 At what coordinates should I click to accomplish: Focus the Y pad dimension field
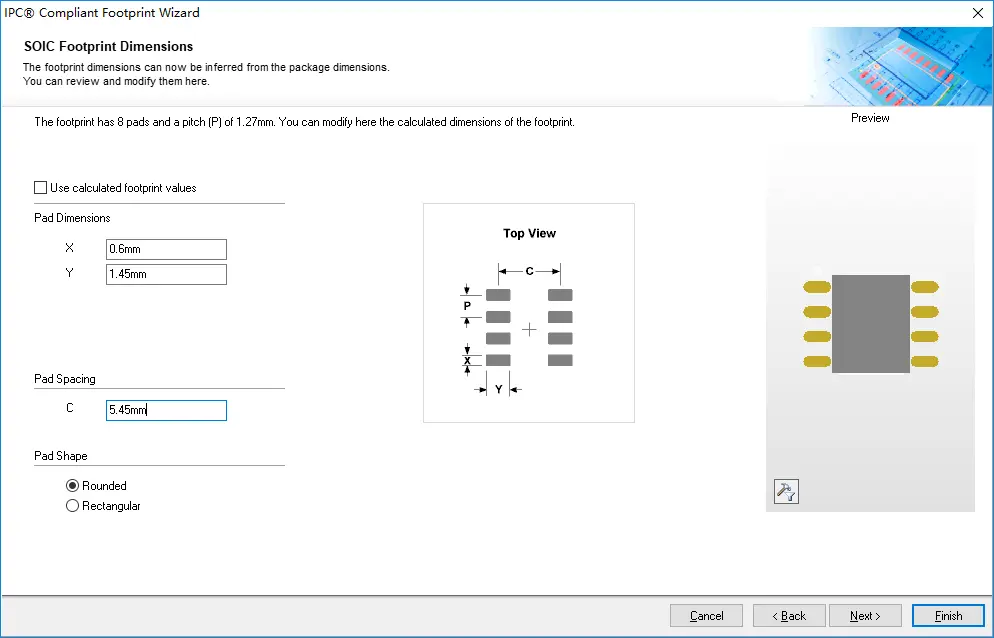point(166,274)
